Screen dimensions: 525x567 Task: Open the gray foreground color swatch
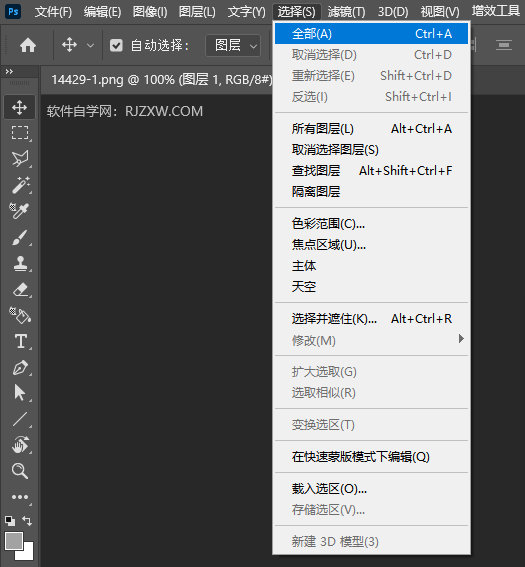[x=14, y=541]
